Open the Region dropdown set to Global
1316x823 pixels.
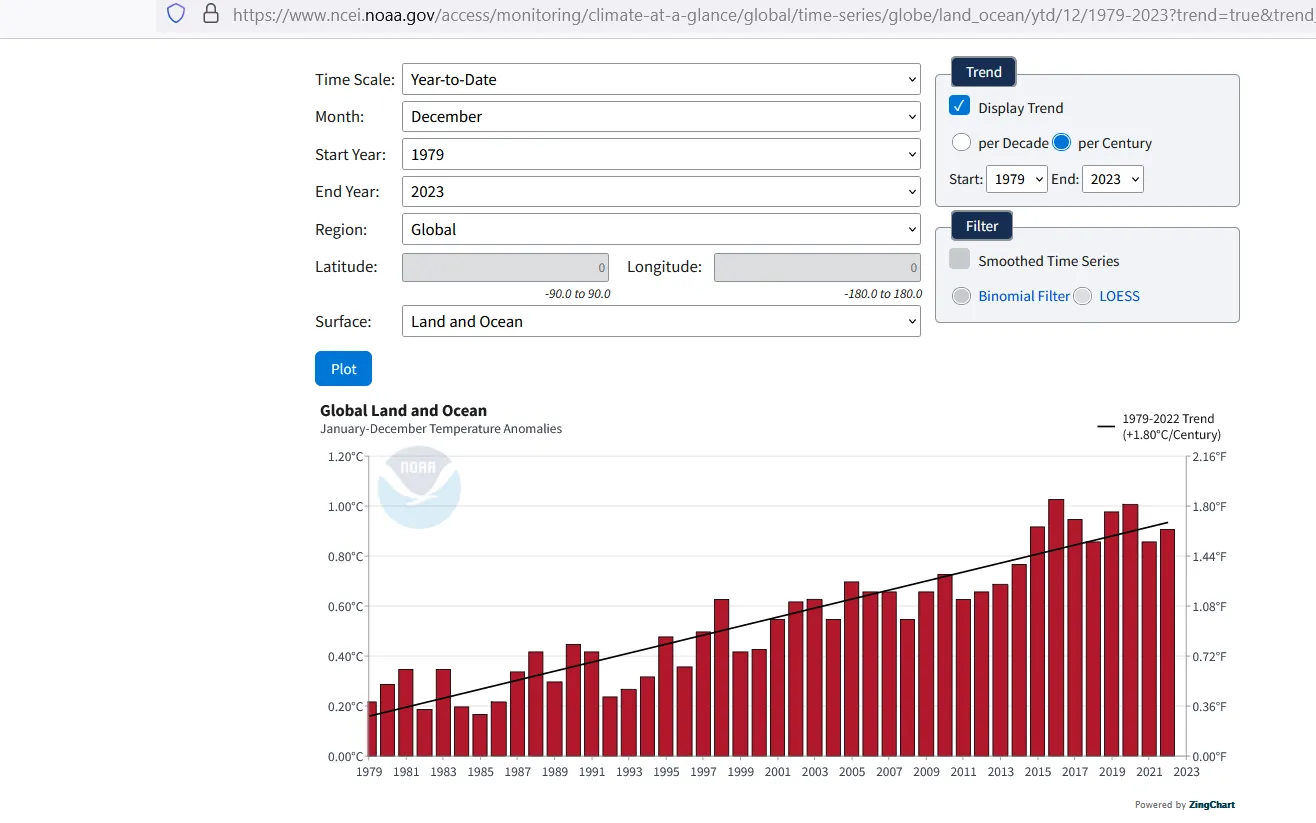point(660,229)
